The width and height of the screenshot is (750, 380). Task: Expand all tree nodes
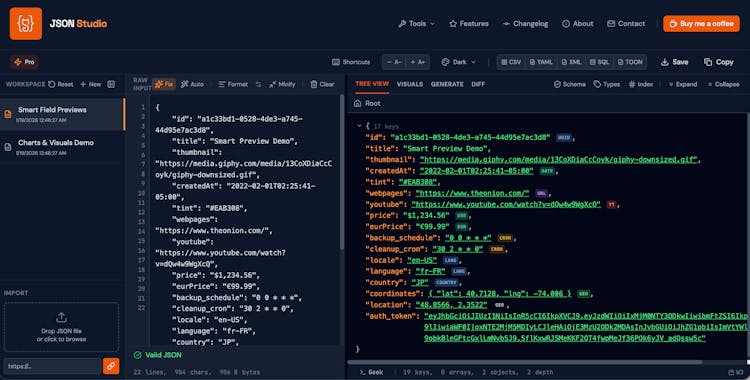pyautogui.click(x=683, y=84)
